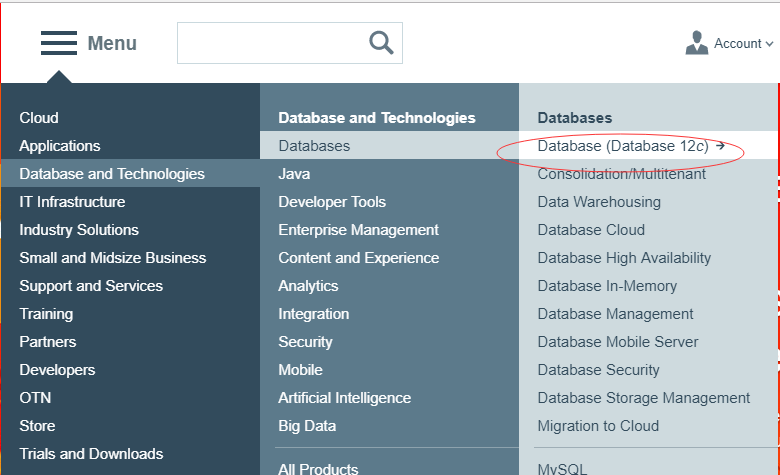Open Trials and Downloads category

coord(91,454)
